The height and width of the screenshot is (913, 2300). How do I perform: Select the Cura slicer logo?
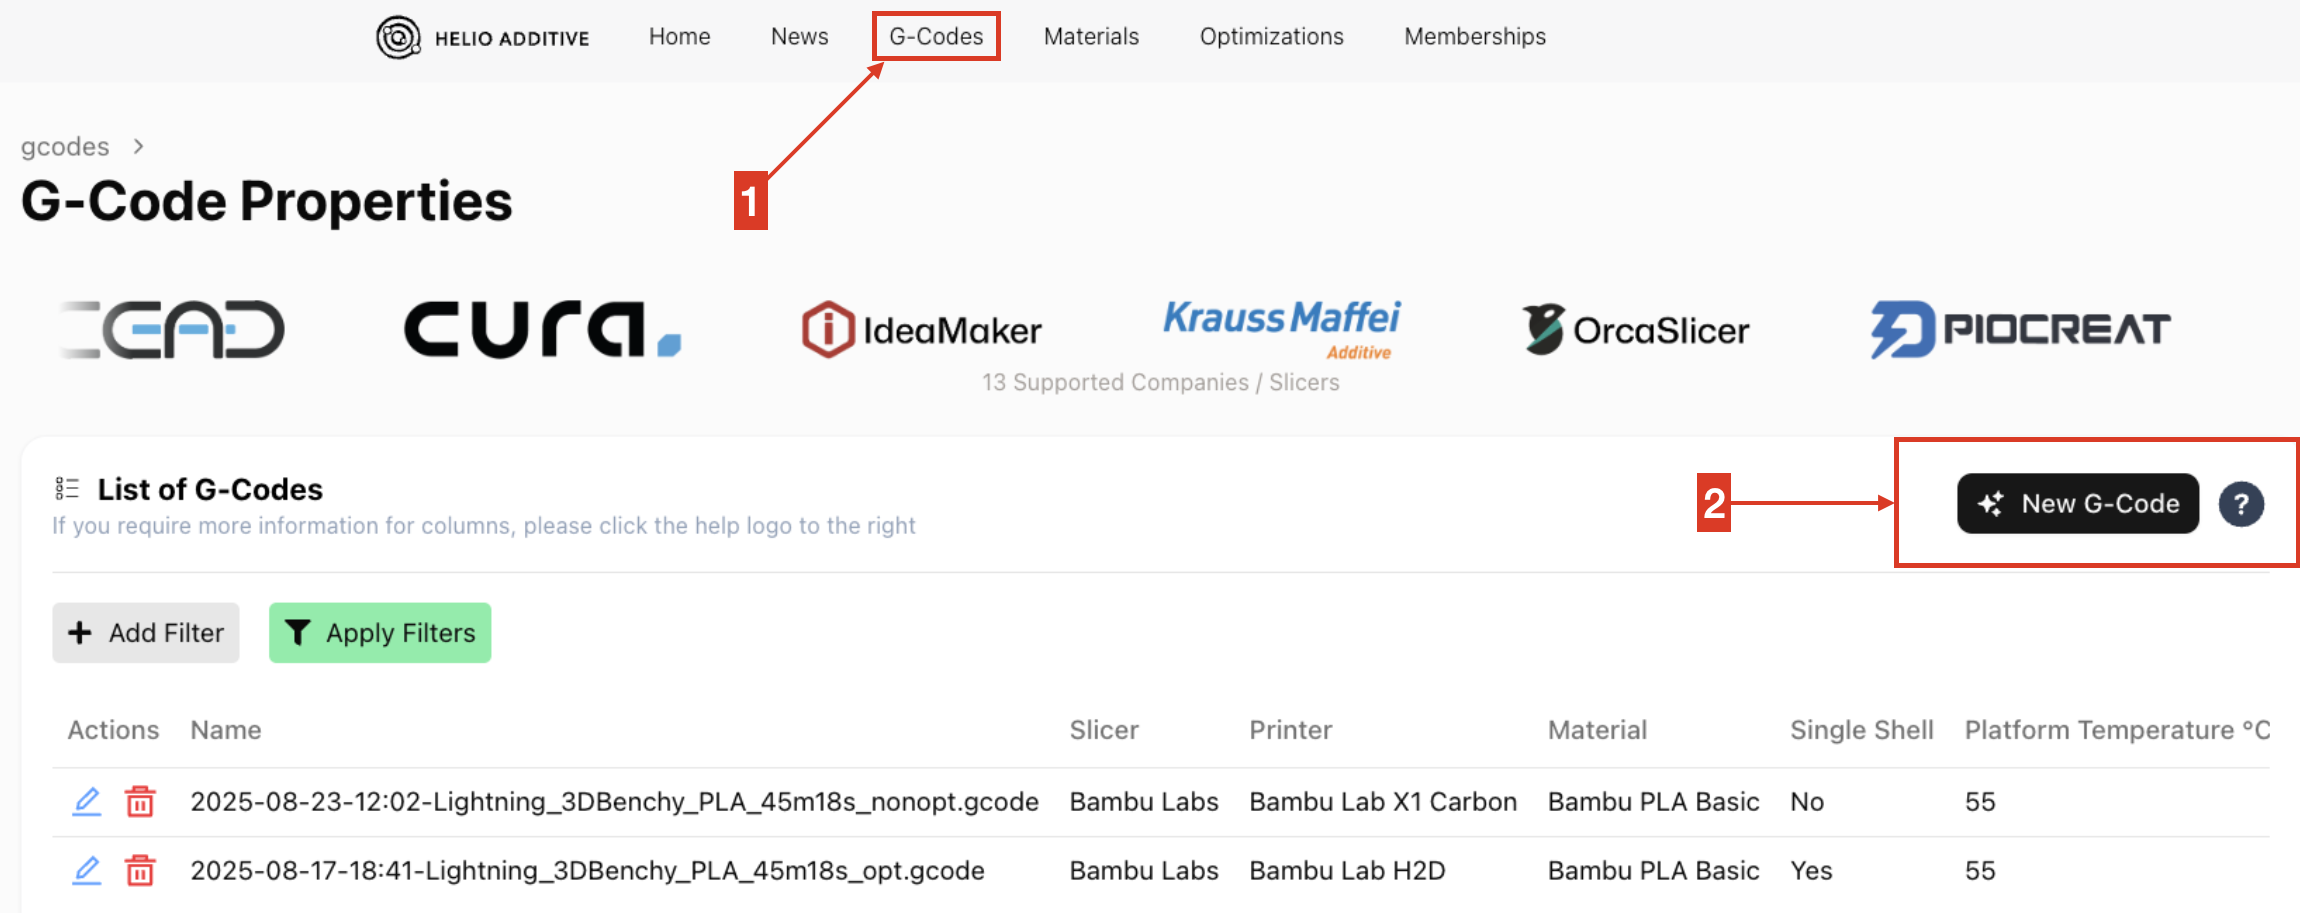coord(542,330)
